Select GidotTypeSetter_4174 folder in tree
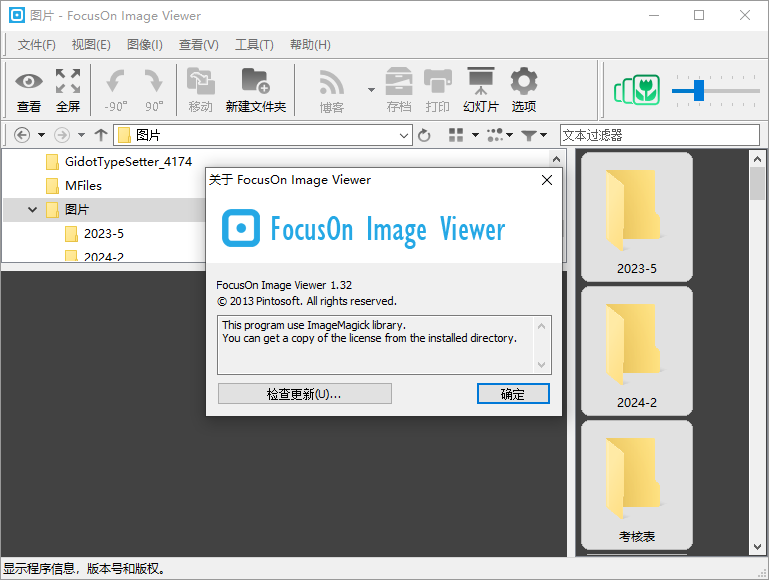This screenshot has height=580, width=769. click(x=128, y=162)
